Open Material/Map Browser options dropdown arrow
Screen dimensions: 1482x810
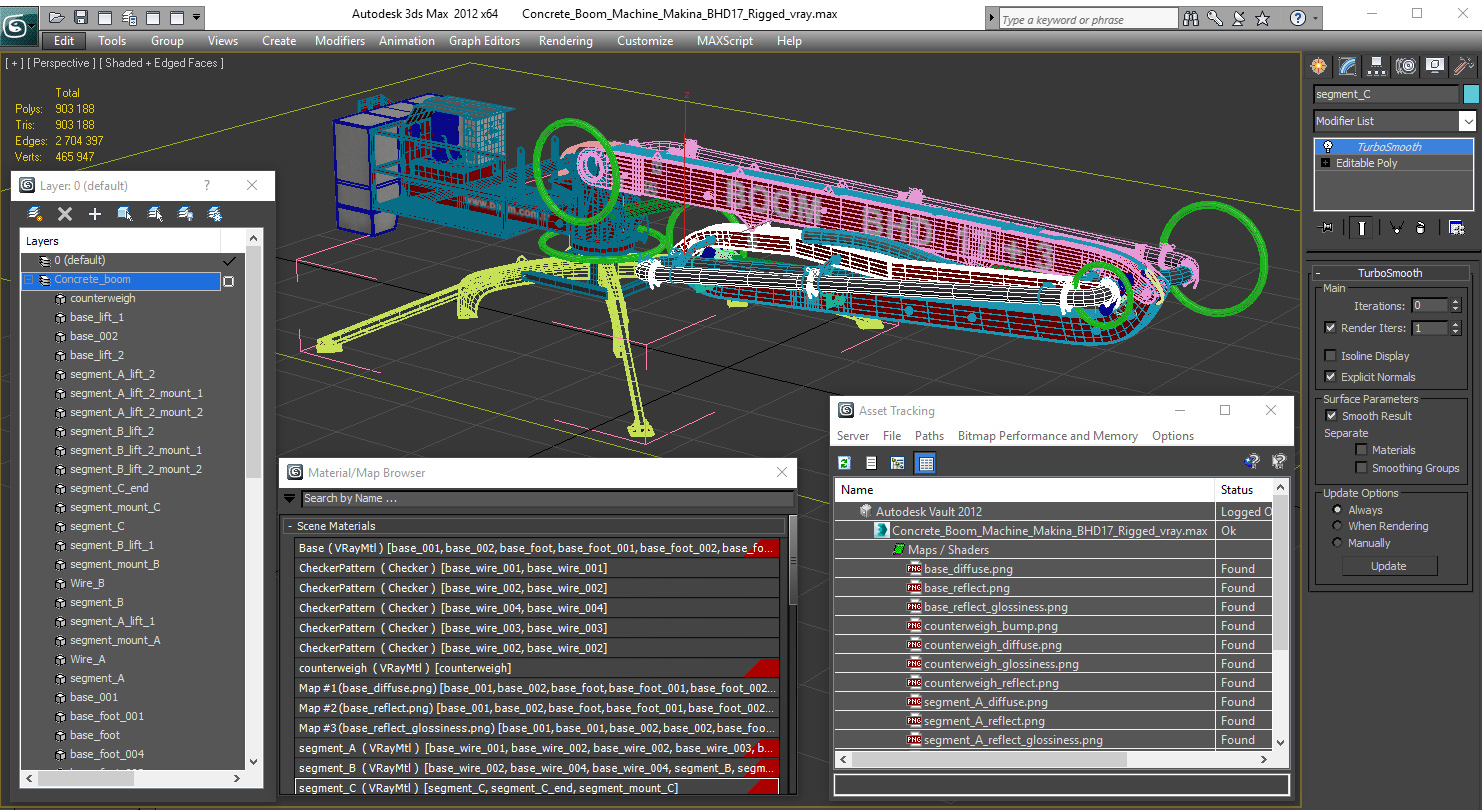pos(290,498)
